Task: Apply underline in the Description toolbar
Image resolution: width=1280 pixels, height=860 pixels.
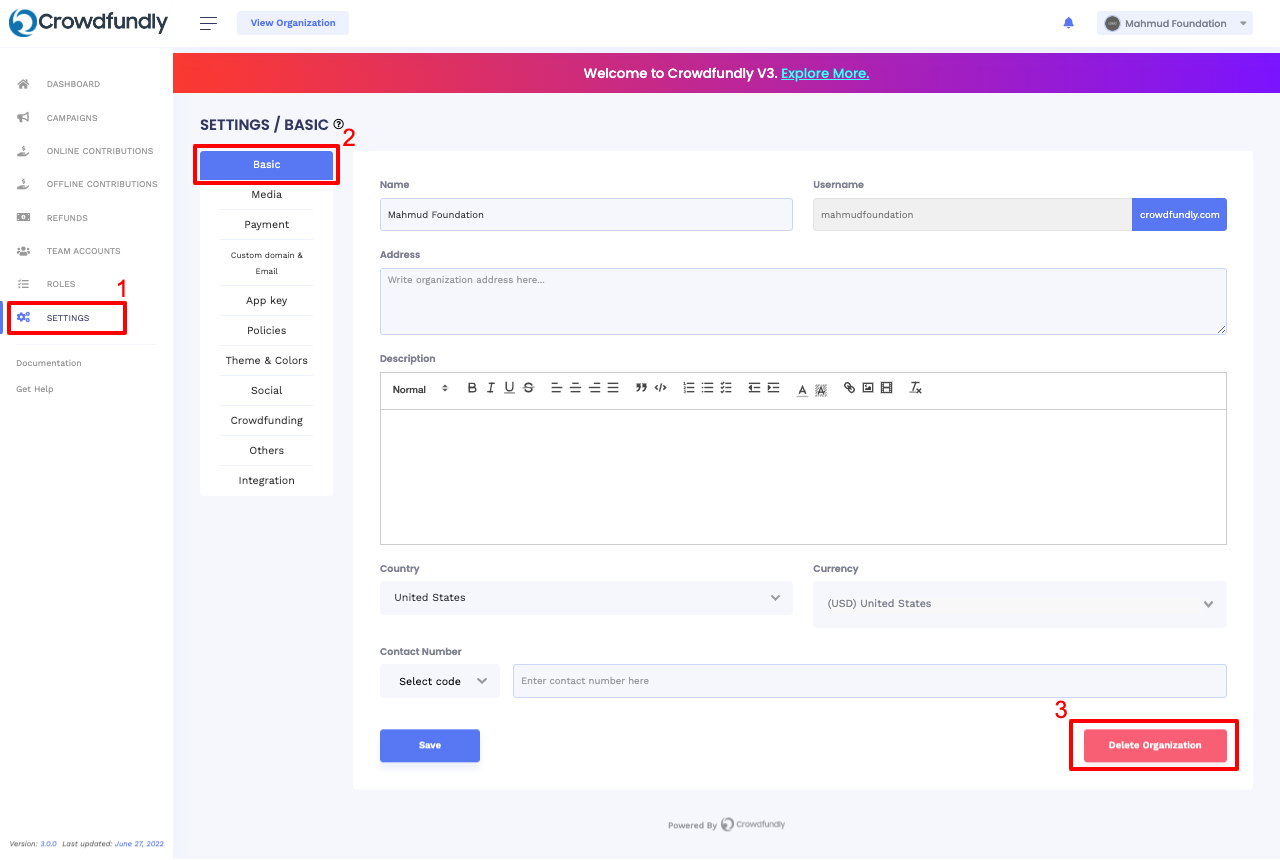Action: click(x=509, y=388)
